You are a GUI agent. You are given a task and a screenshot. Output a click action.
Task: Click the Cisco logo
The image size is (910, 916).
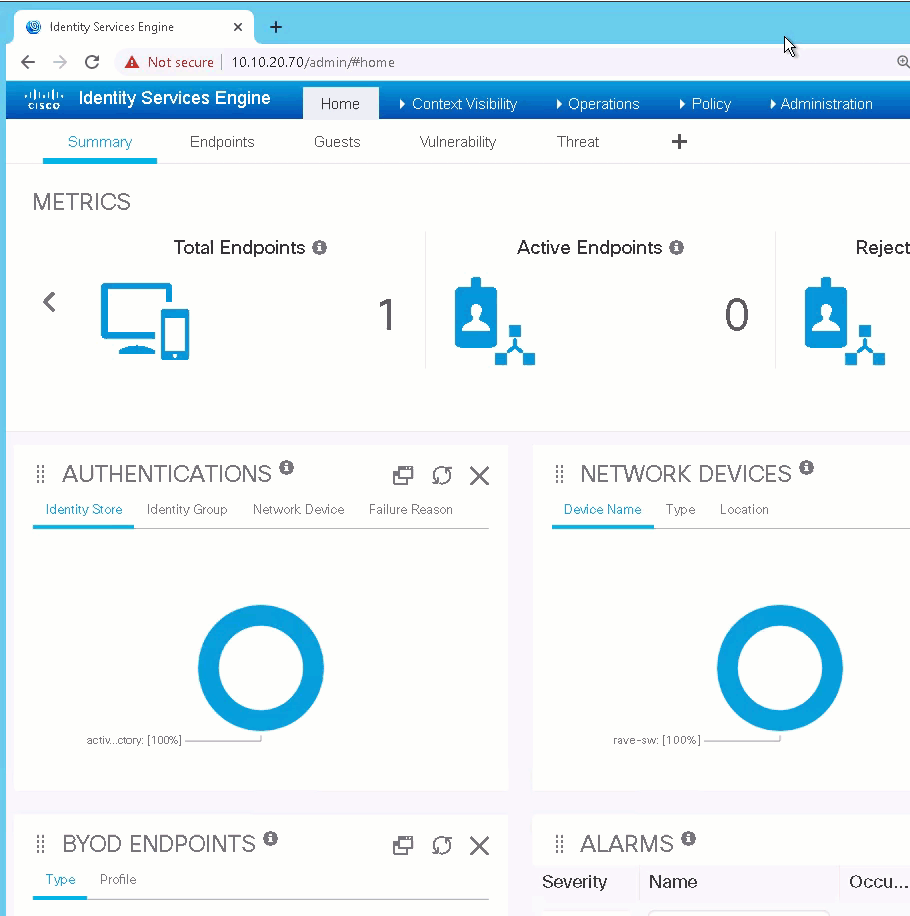tap(44, 99)
